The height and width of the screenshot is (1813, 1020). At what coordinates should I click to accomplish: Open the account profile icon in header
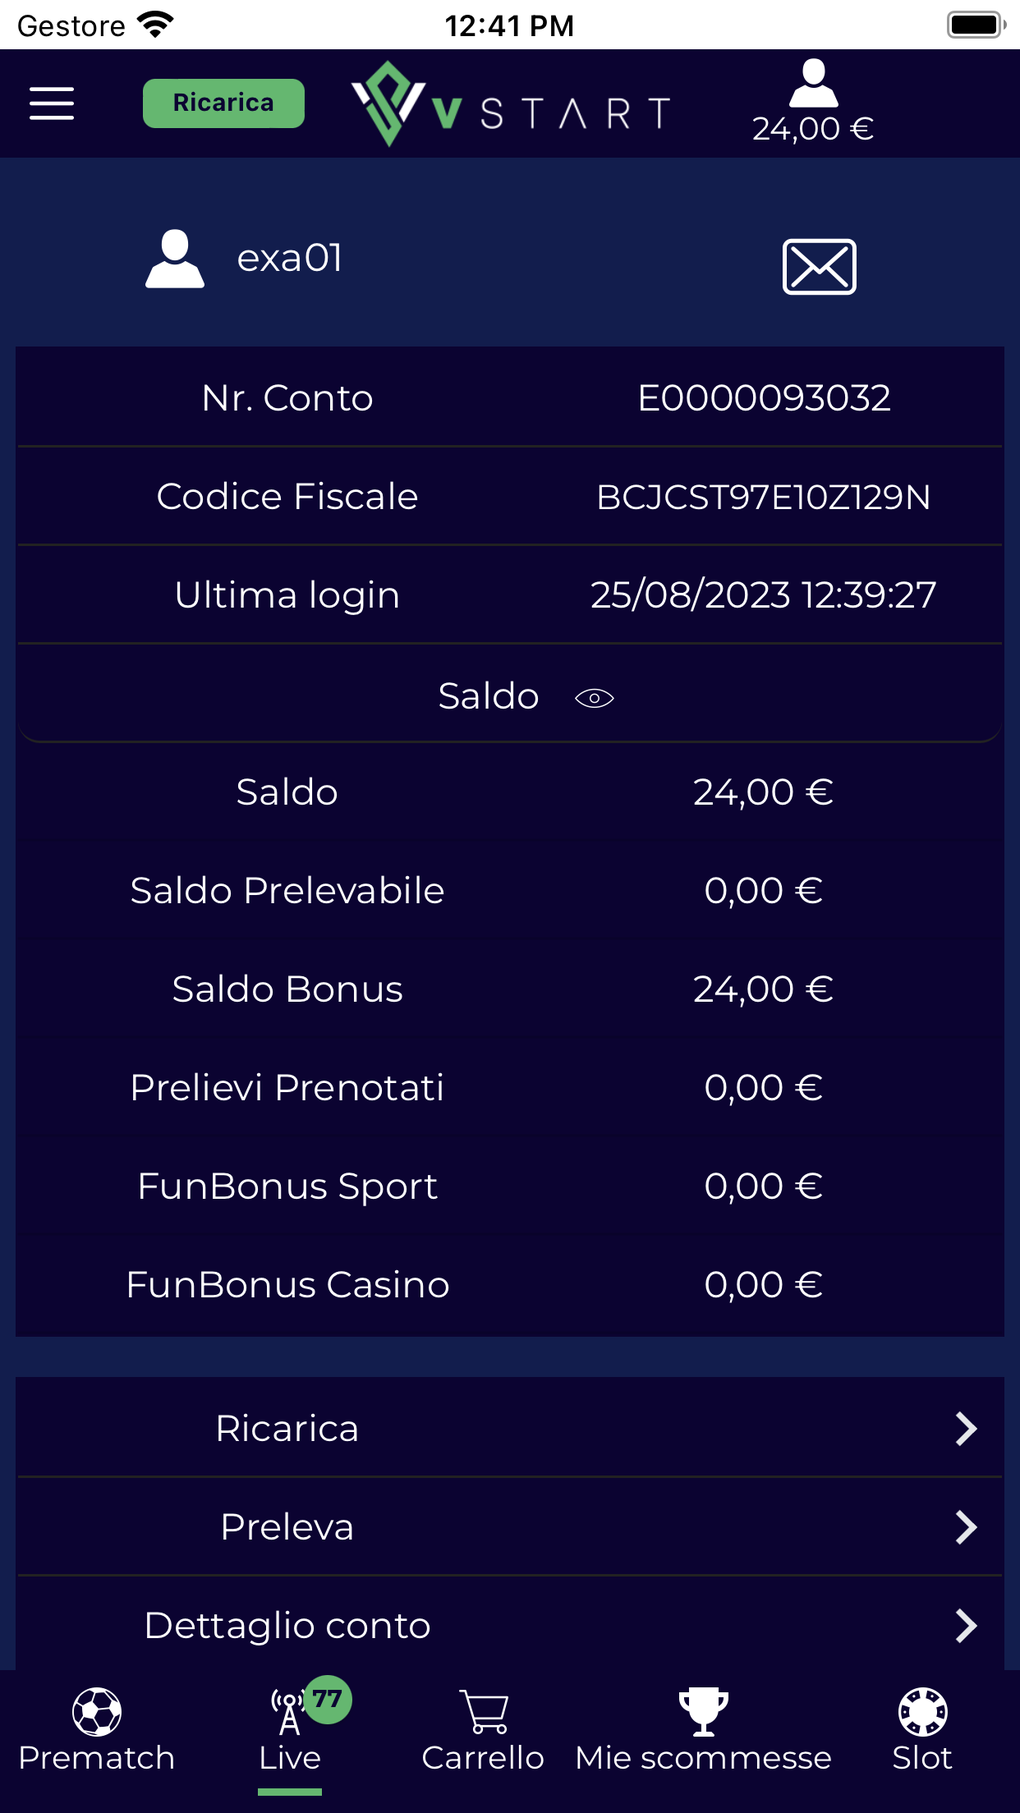pyautogui.click(x=813, y=84)
